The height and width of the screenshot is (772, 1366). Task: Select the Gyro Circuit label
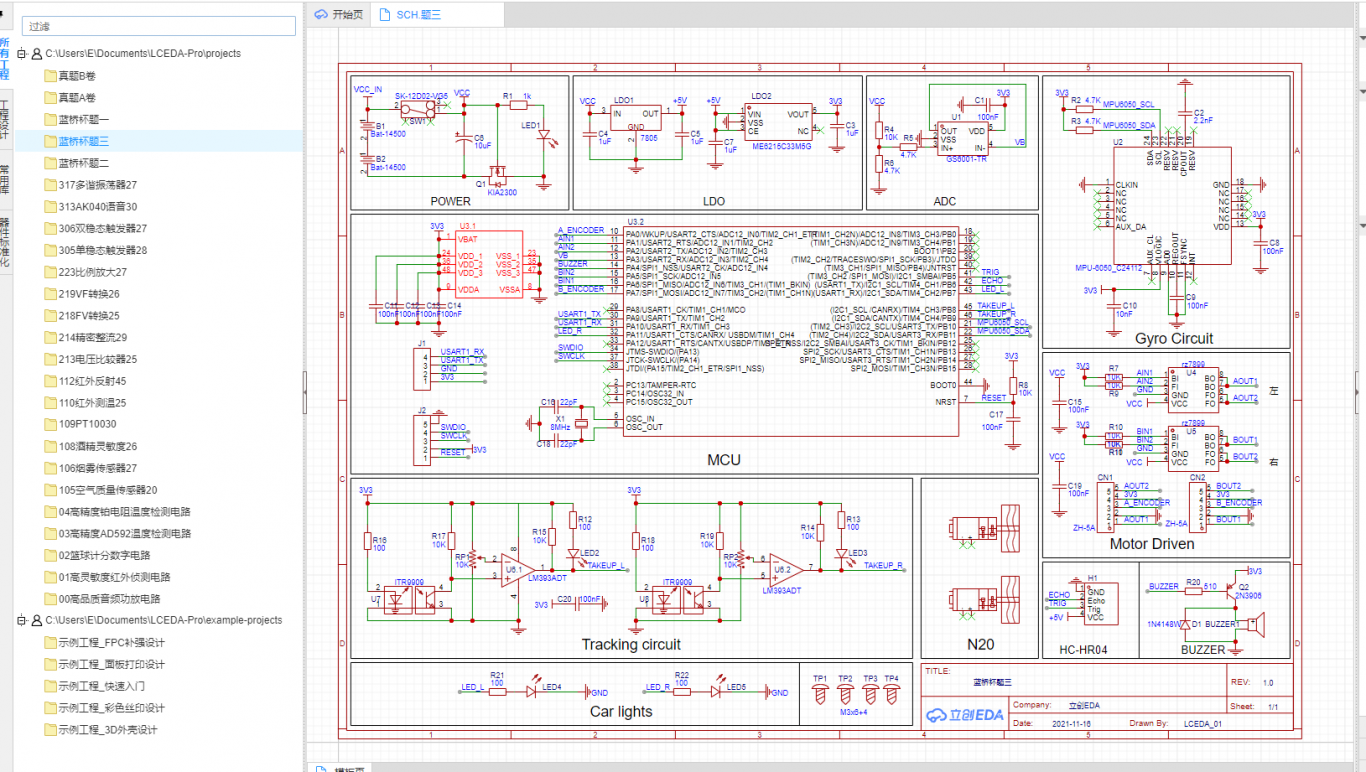click(1174, 338)
